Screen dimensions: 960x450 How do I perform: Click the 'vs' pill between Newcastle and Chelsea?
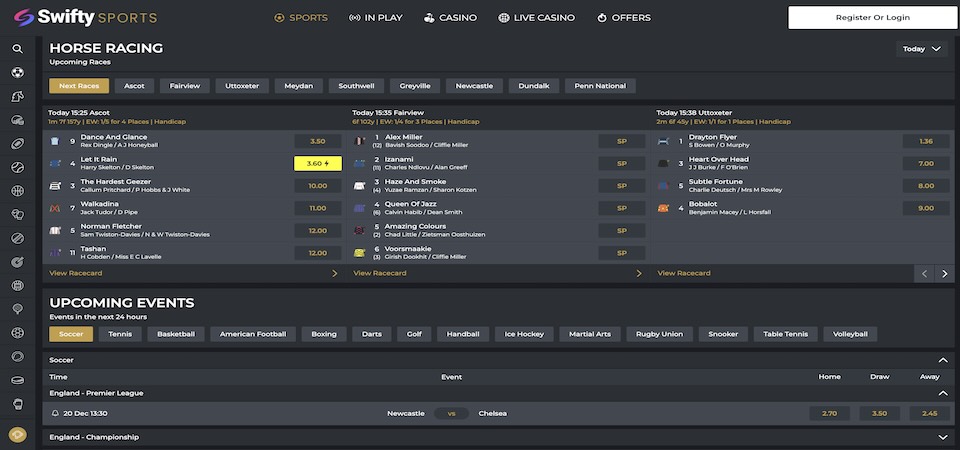click(x=451, y=413)
